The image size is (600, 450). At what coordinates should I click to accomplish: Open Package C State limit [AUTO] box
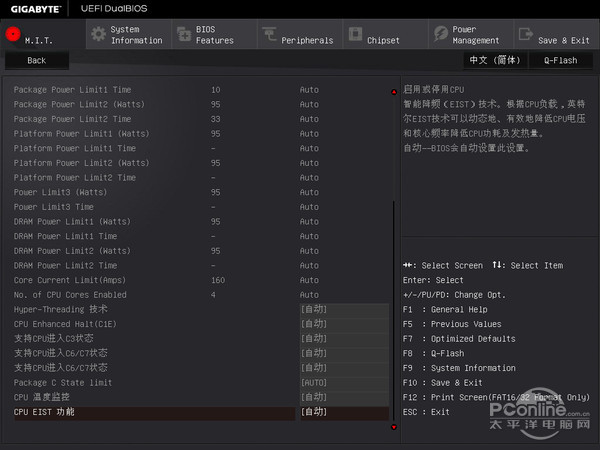344,383
